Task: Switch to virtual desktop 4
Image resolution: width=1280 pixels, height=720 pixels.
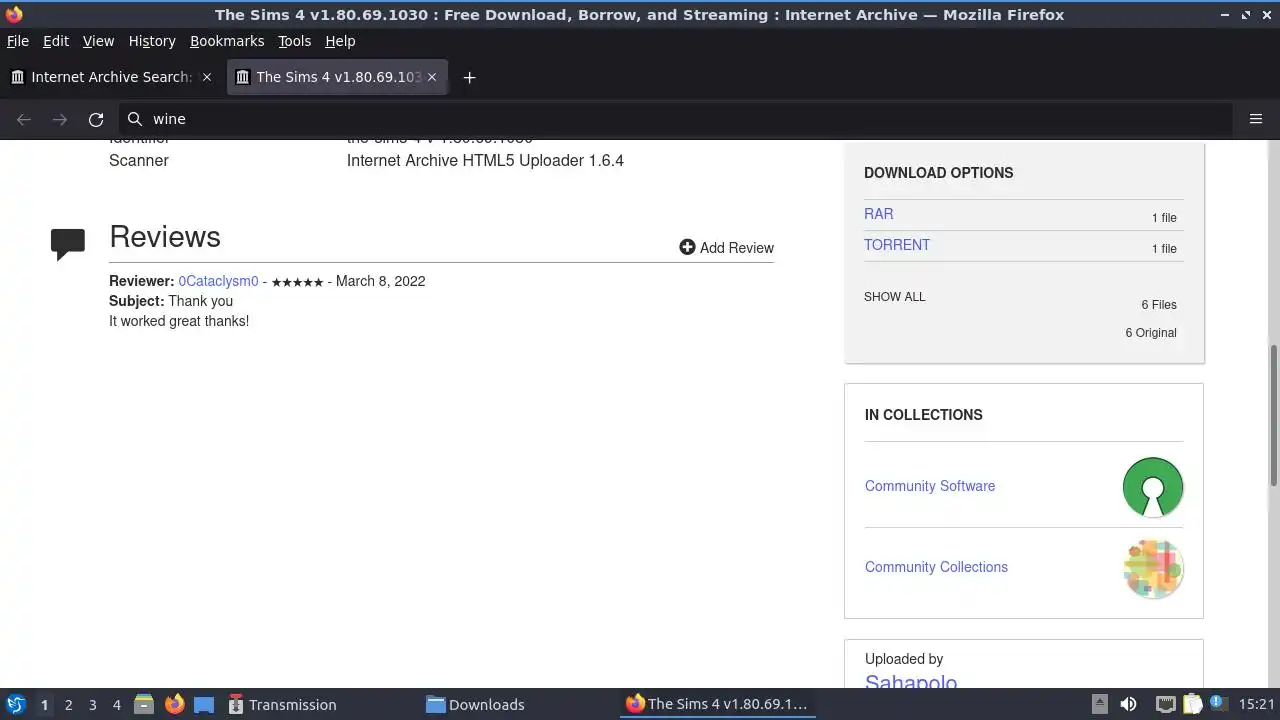Action: click(x=116, y=704)
